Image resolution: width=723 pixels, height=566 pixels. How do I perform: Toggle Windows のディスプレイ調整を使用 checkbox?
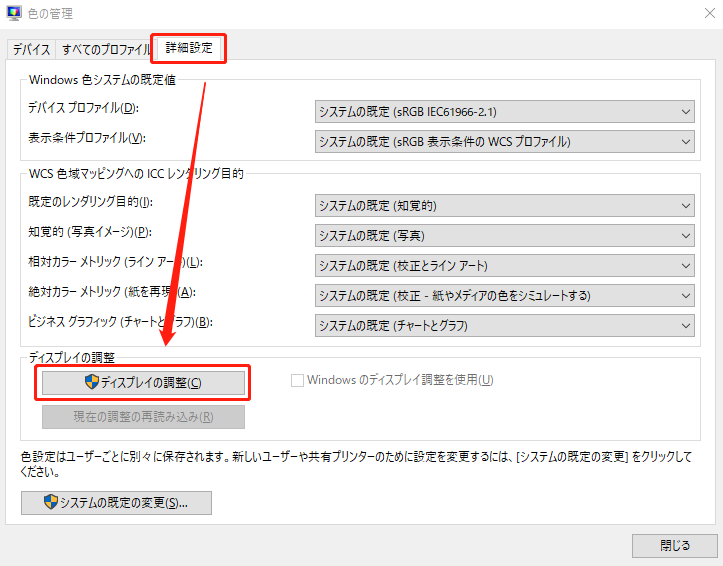297,381
